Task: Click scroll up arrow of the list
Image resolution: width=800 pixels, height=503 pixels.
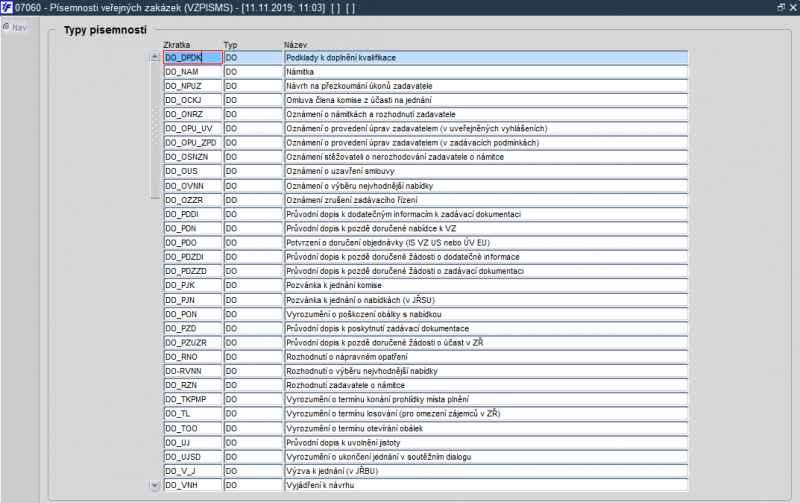Action: point(155,57)
